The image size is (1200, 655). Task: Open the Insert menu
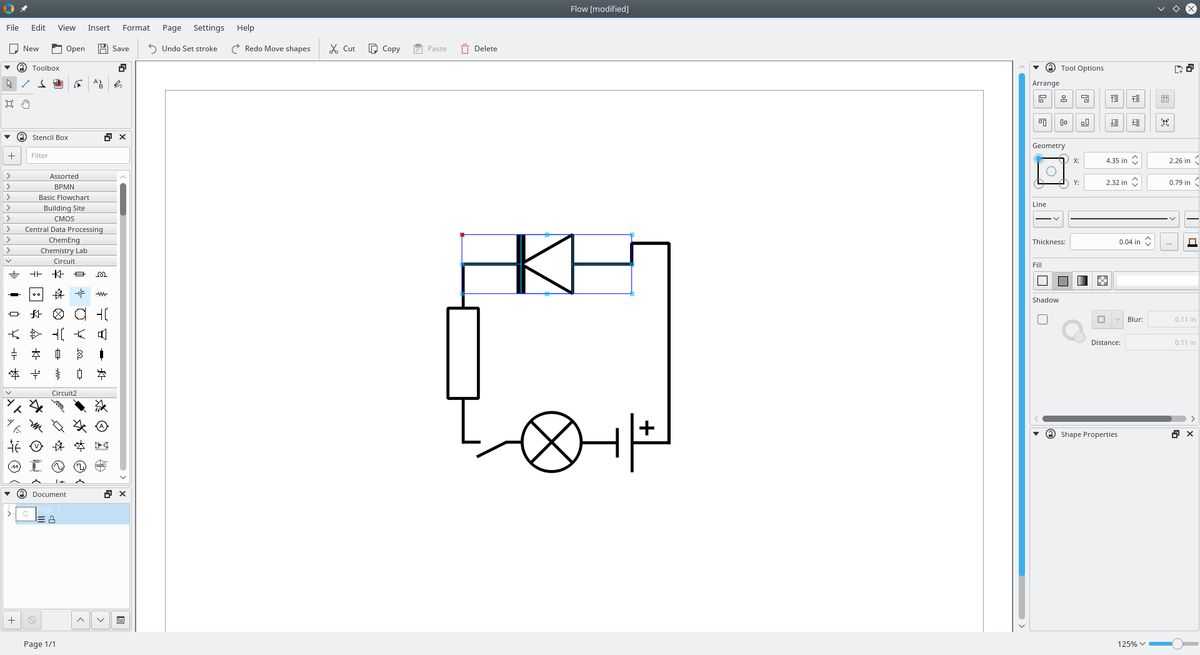(x=98, y=27)
